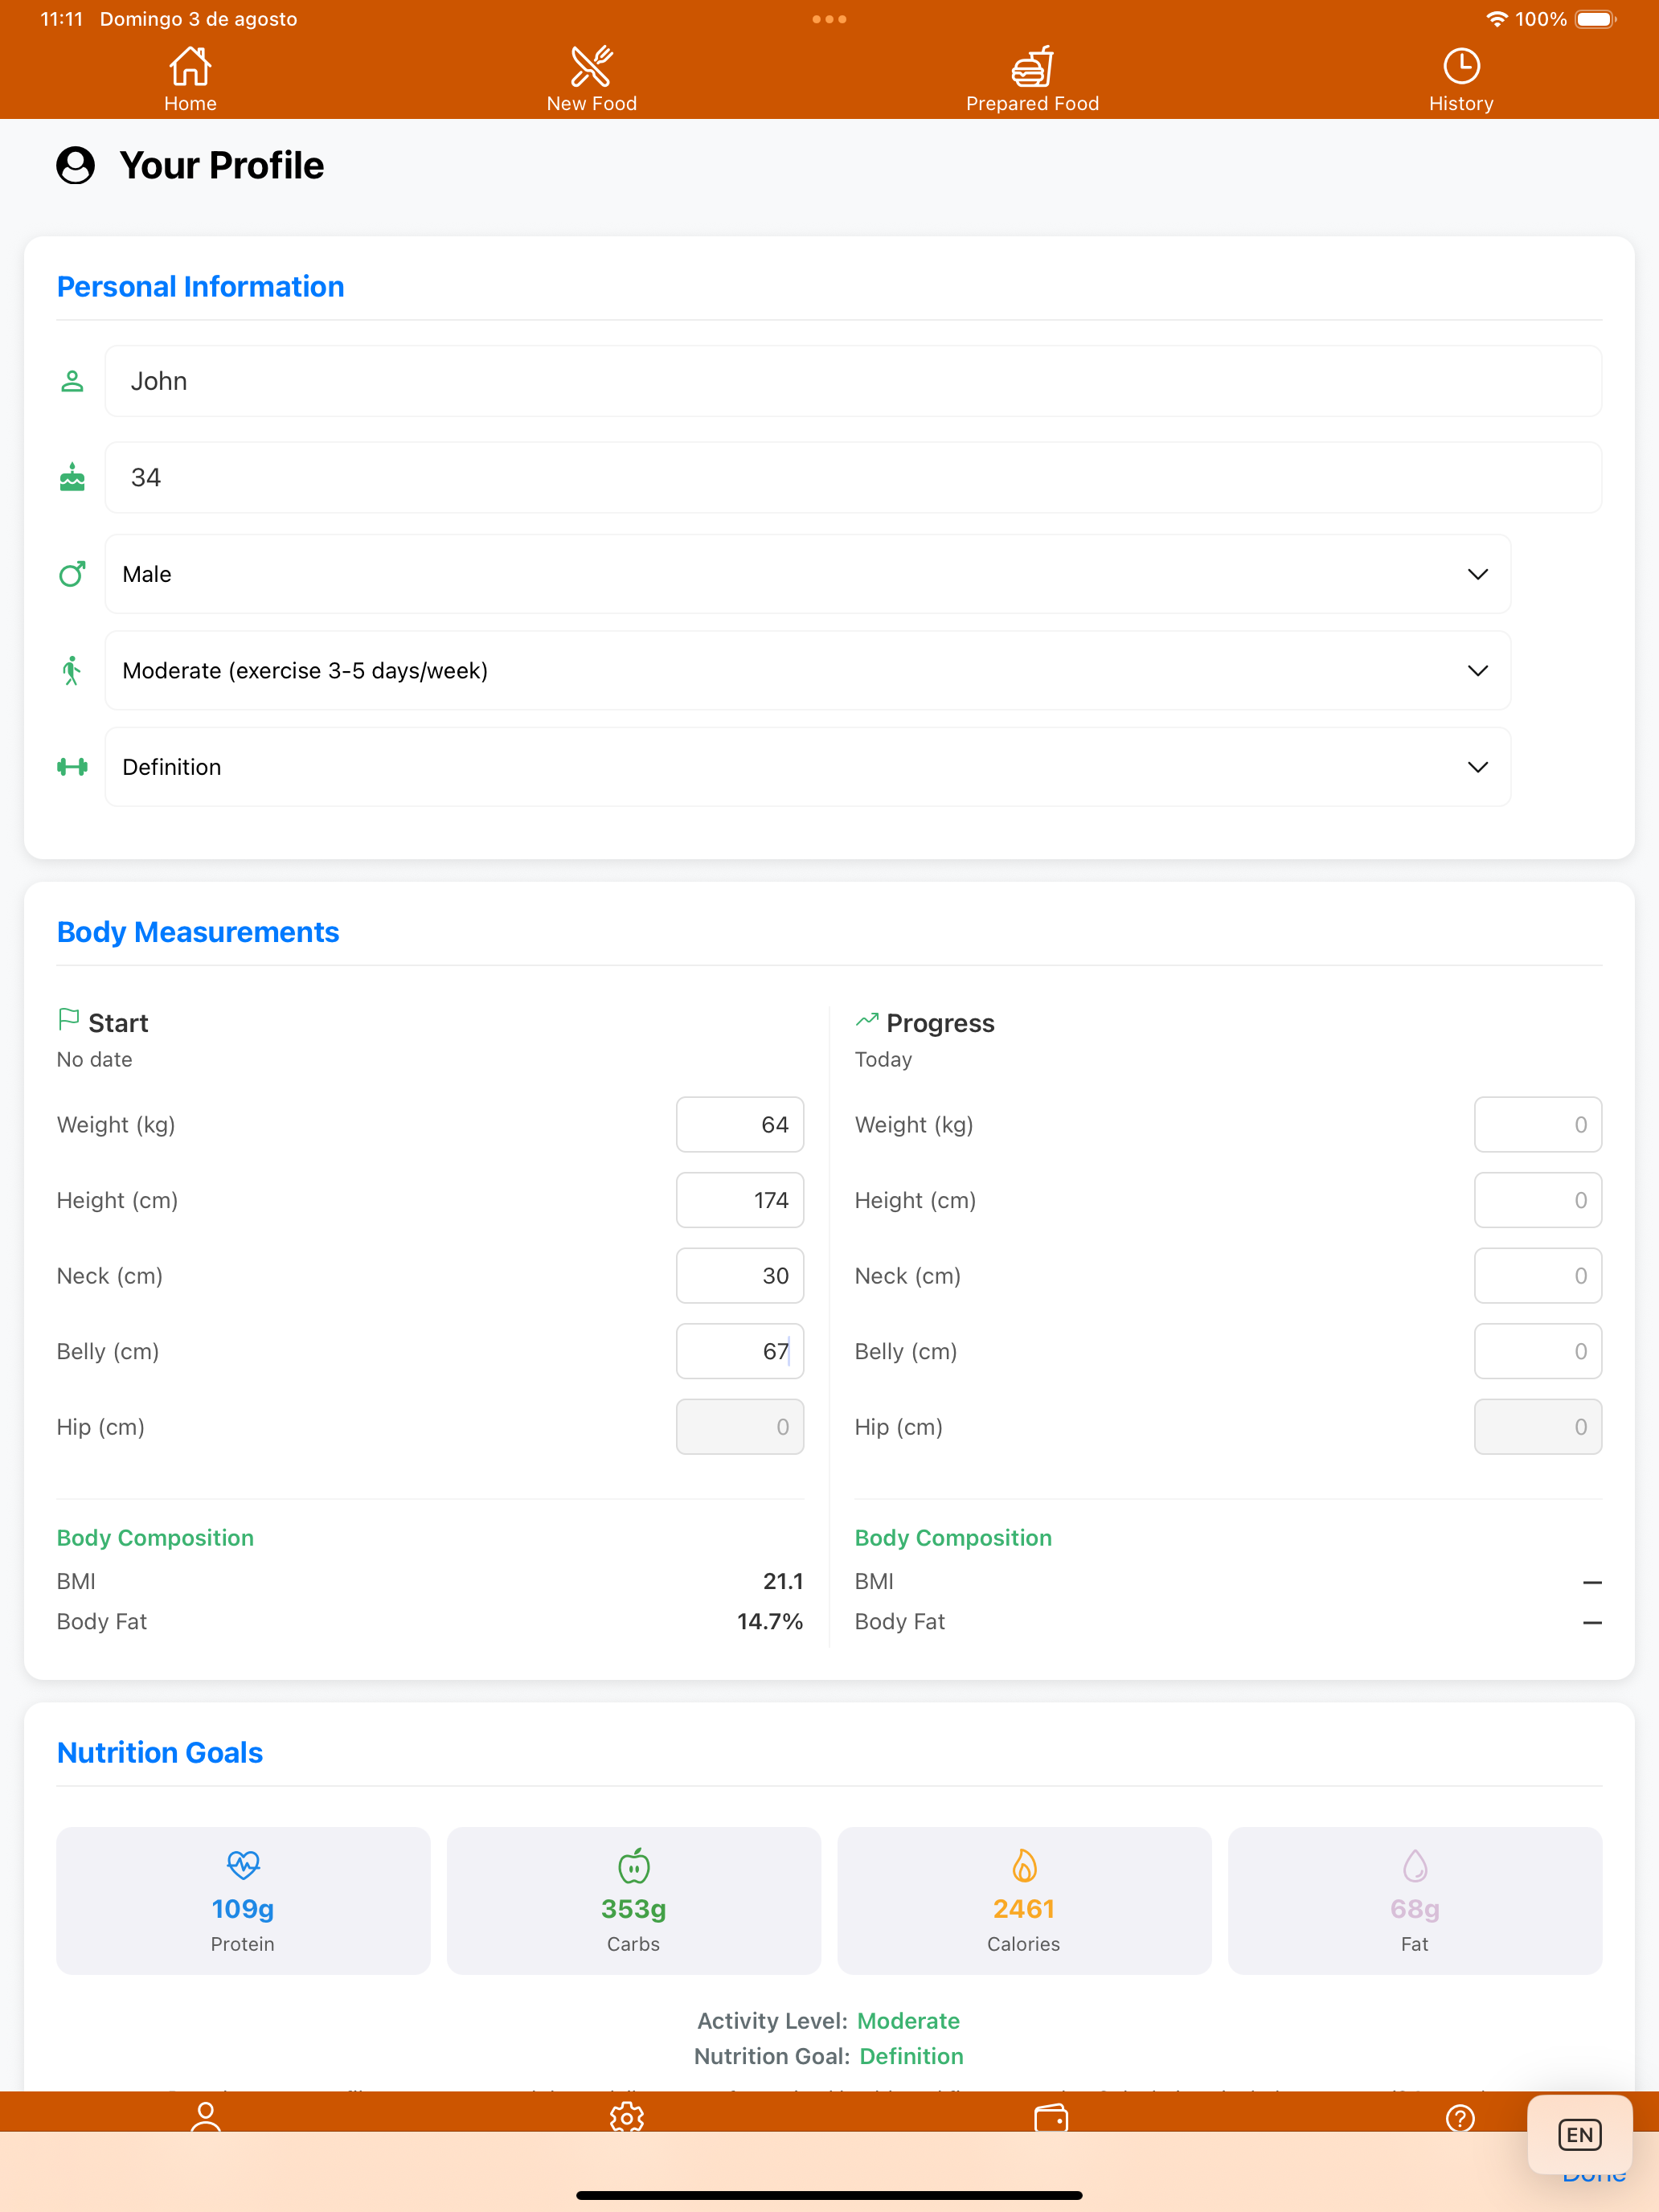Tap the Your Profile title
Viewport: 1659px width, 2212px height.
click(222, 165)
